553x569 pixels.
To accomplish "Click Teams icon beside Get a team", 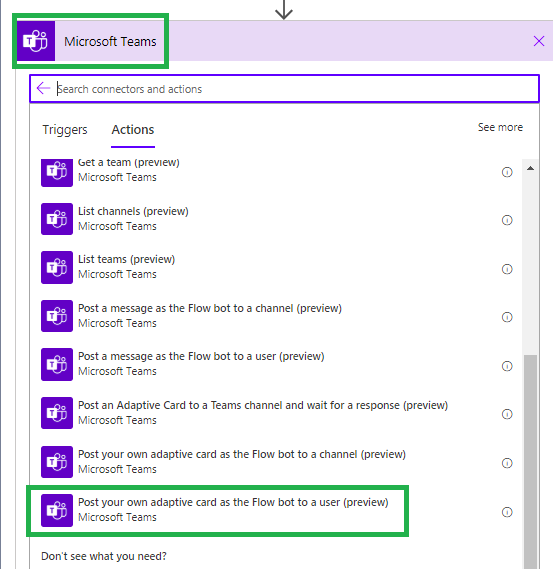I will click(x=57, y=172).
